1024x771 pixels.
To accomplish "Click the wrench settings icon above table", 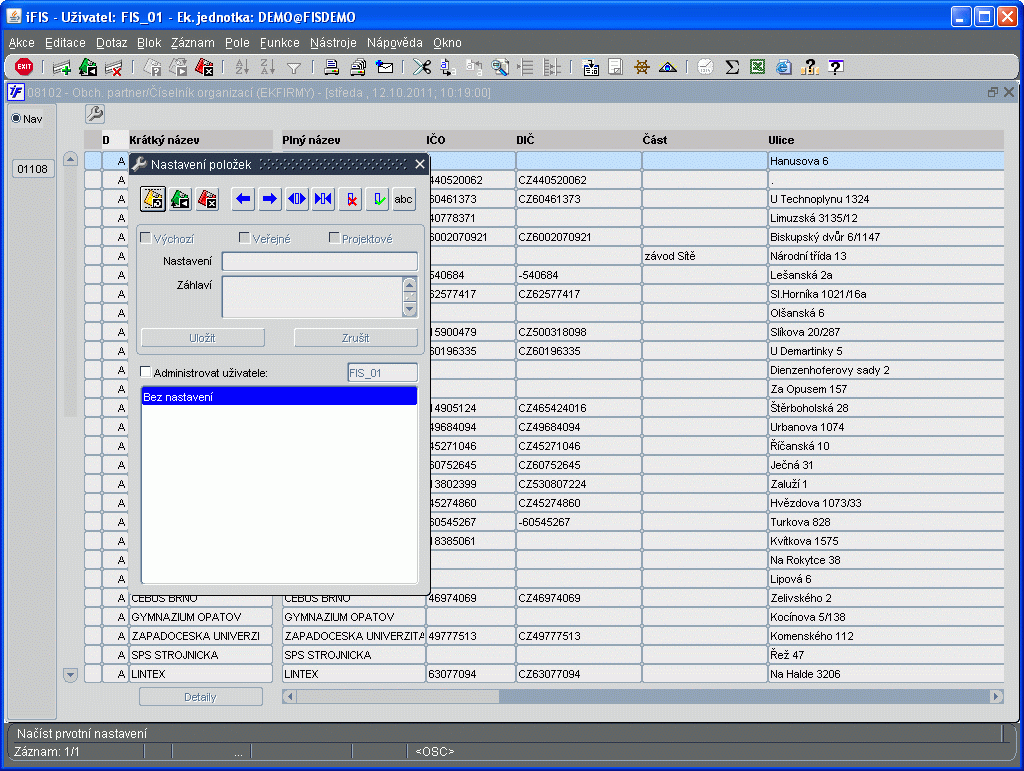I will 94,114.
